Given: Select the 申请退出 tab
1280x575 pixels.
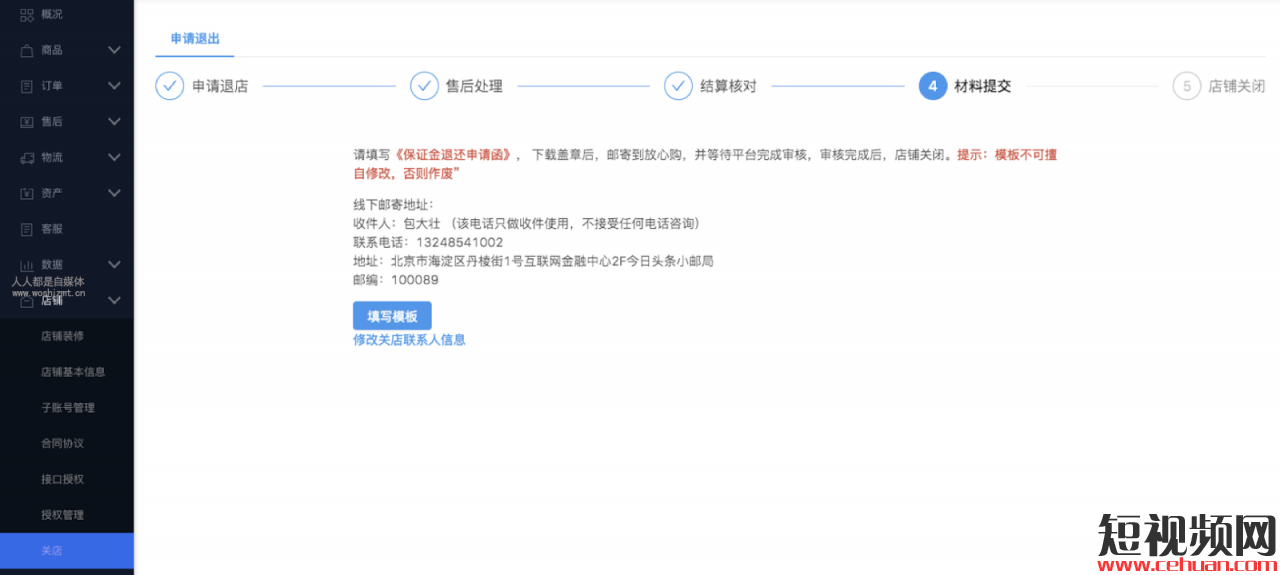Looking at the screenshot, I should [195, 39].
